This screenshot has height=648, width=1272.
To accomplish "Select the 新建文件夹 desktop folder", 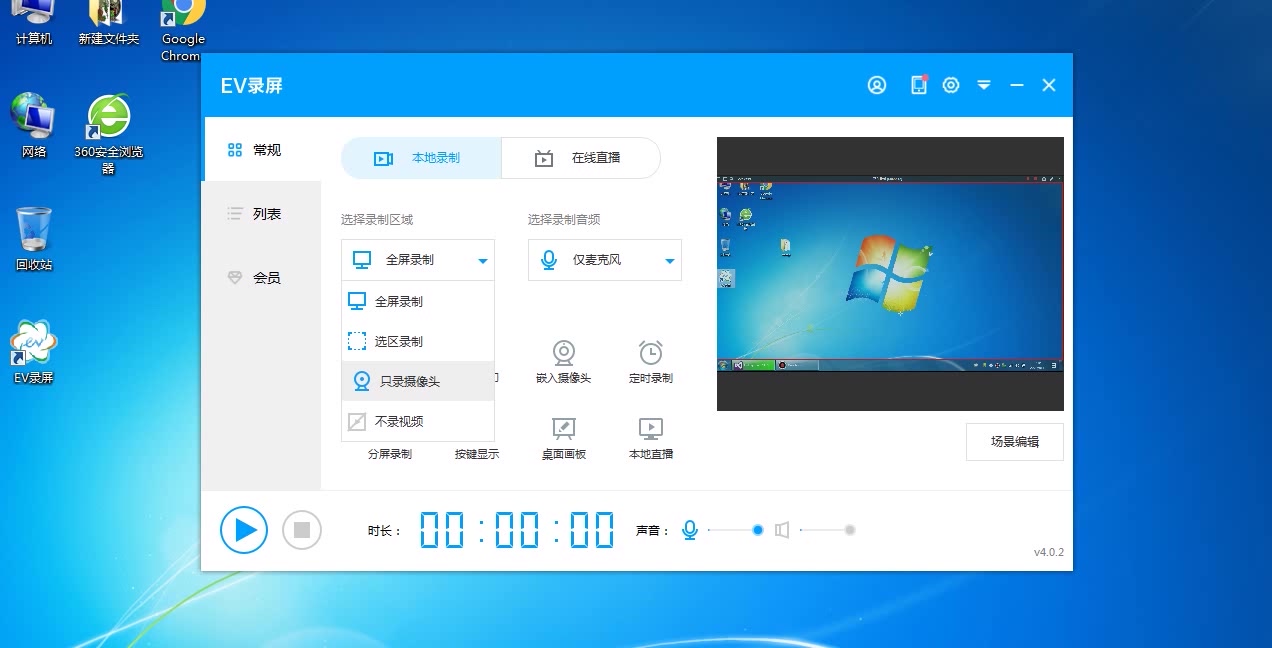I will coord(109,22).
